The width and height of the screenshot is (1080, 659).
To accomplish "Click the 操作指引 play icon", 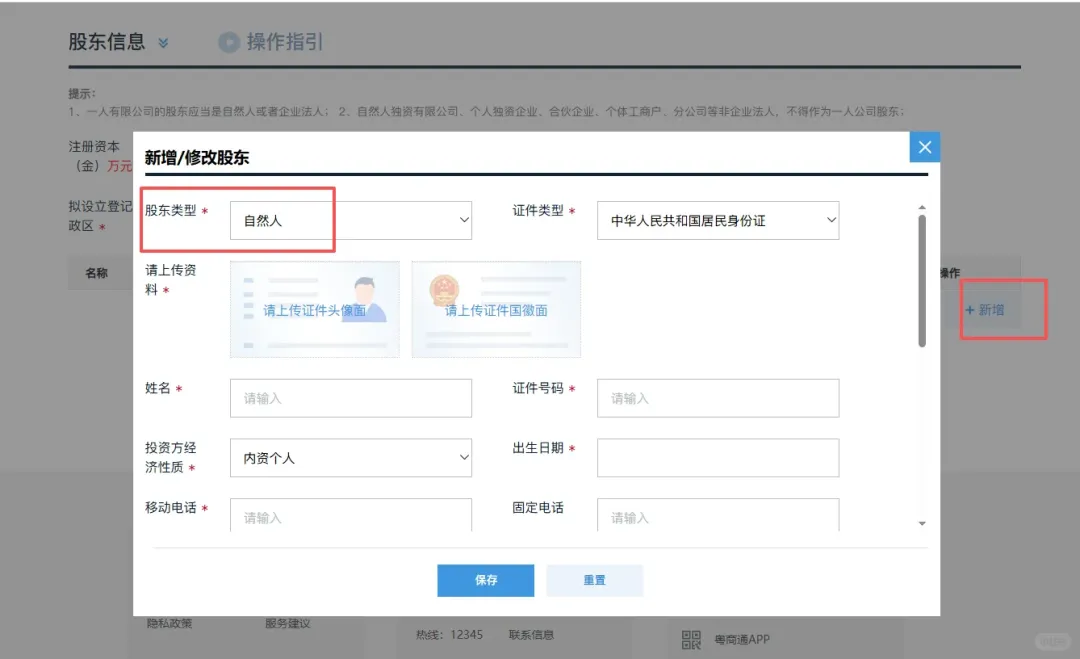I will (x=228, y=42).
